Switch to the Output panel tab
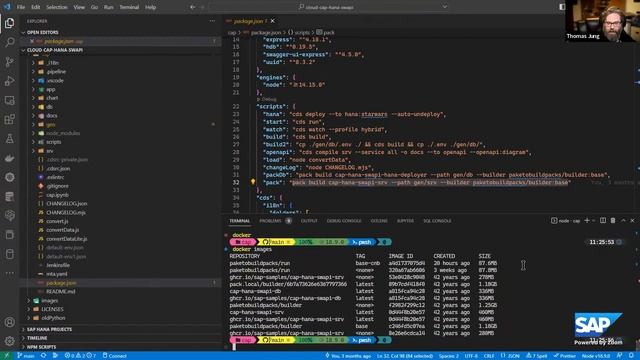The height and width of the screenshot is (360, 640). pyautogui.click(x=309, y=221)
